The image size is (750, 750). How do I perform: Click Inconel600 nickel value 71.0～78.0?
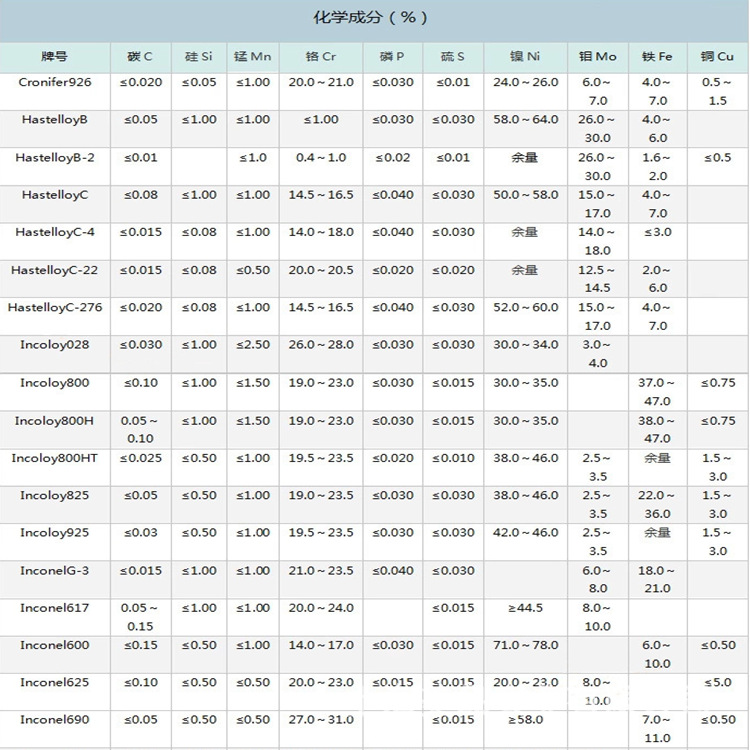[x=526, y=645]
